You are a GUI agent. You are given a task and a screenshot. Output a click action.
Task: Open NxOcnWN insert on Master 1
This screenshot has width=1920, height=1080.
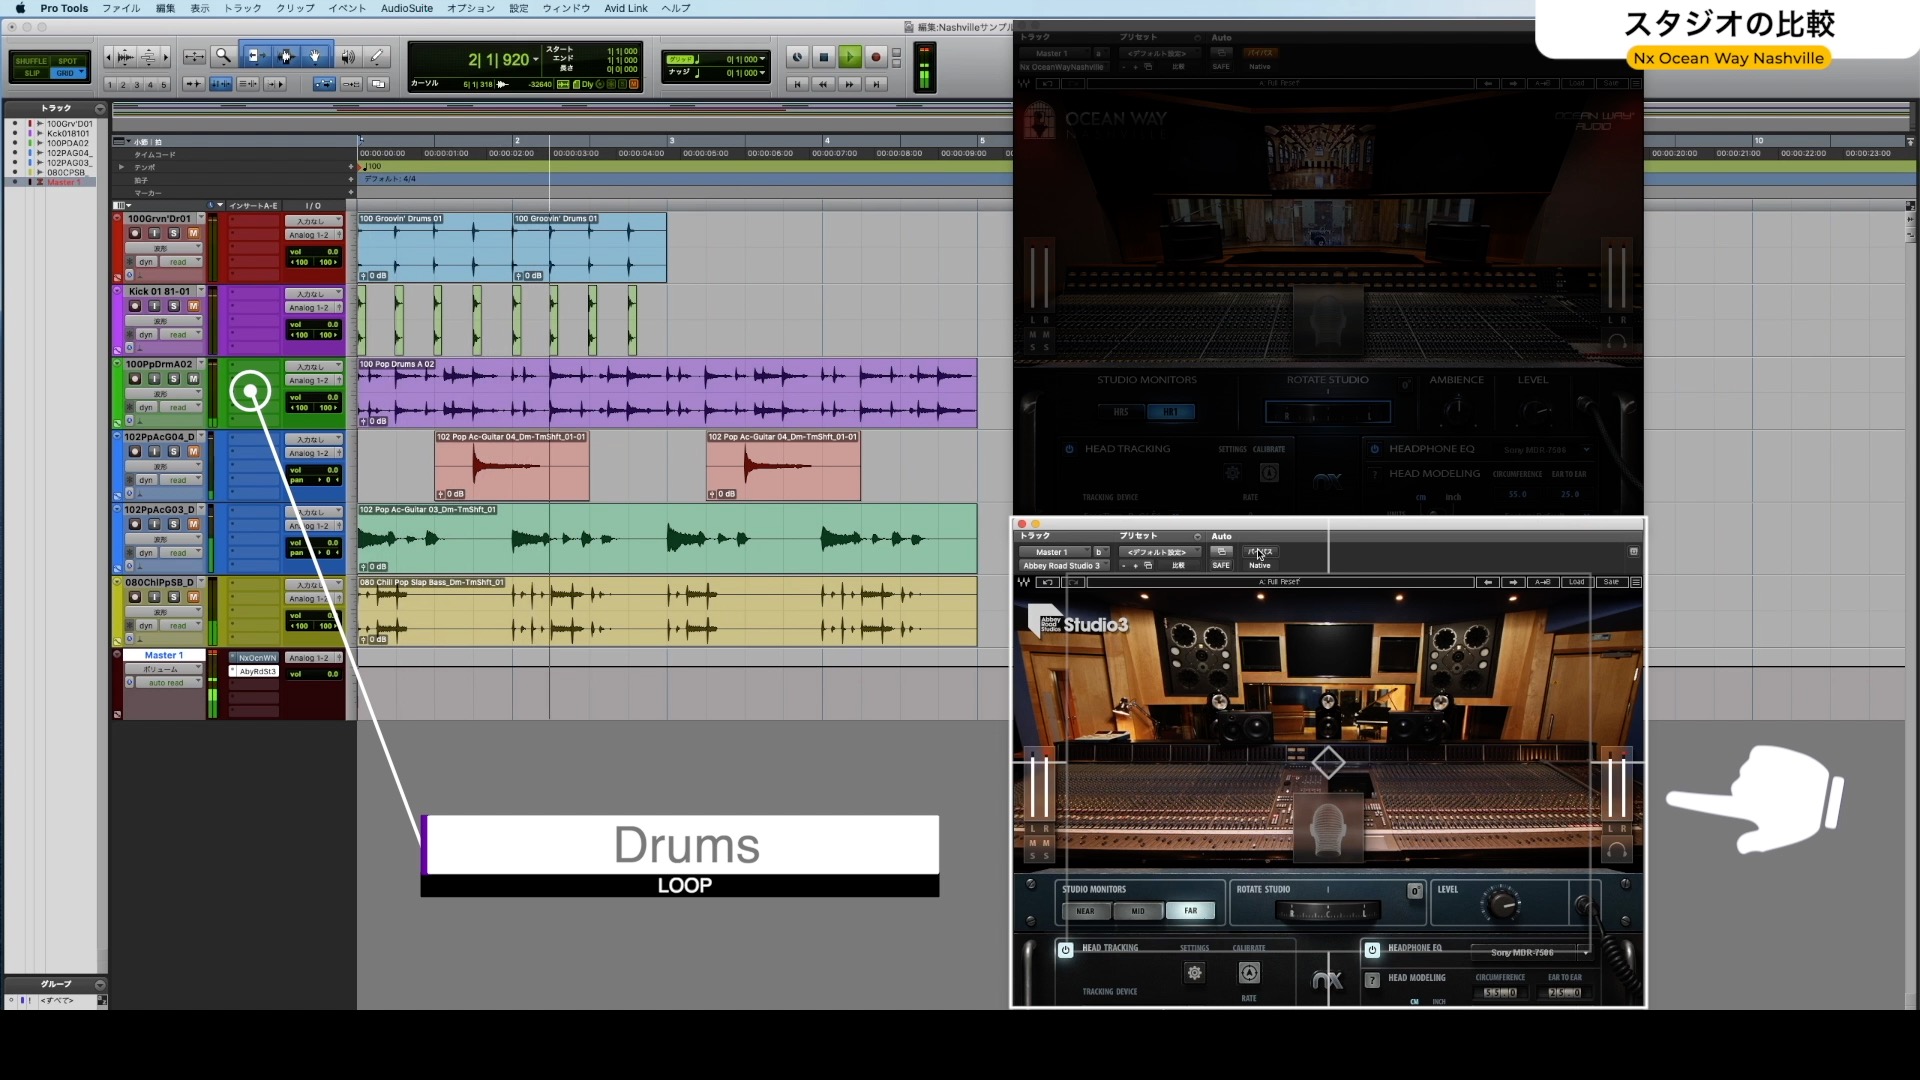coord(255,658)
